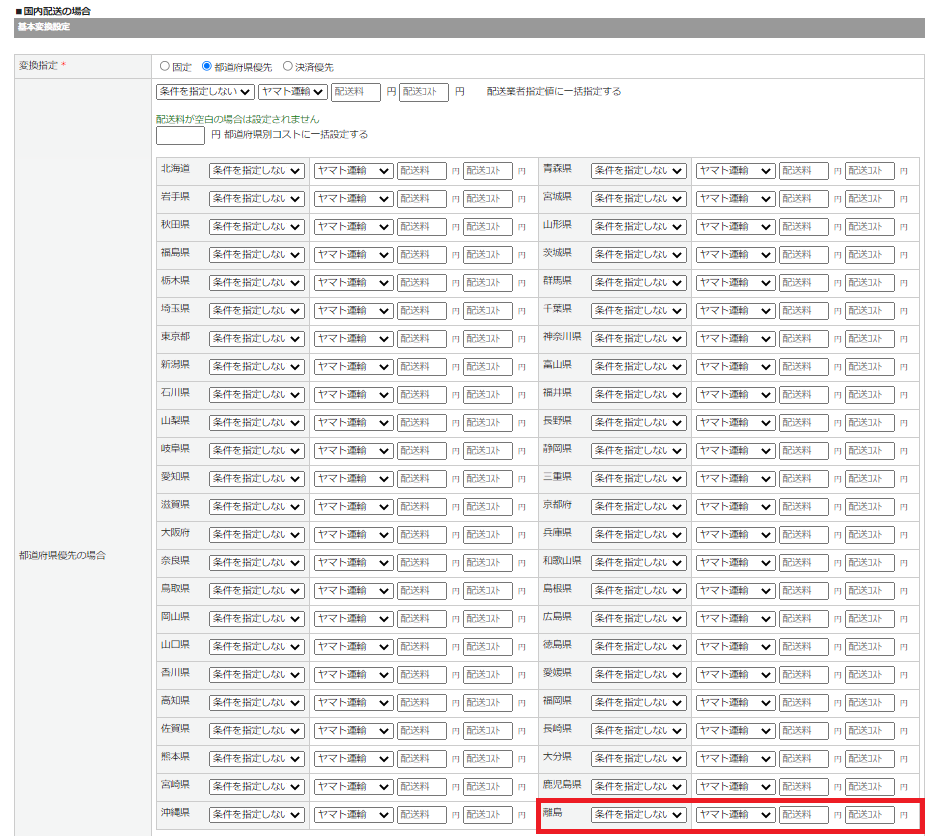This screenshot has height=836, width=937.
Task: Click the 配送料 field for 大阪府
Action: point(422,535)
